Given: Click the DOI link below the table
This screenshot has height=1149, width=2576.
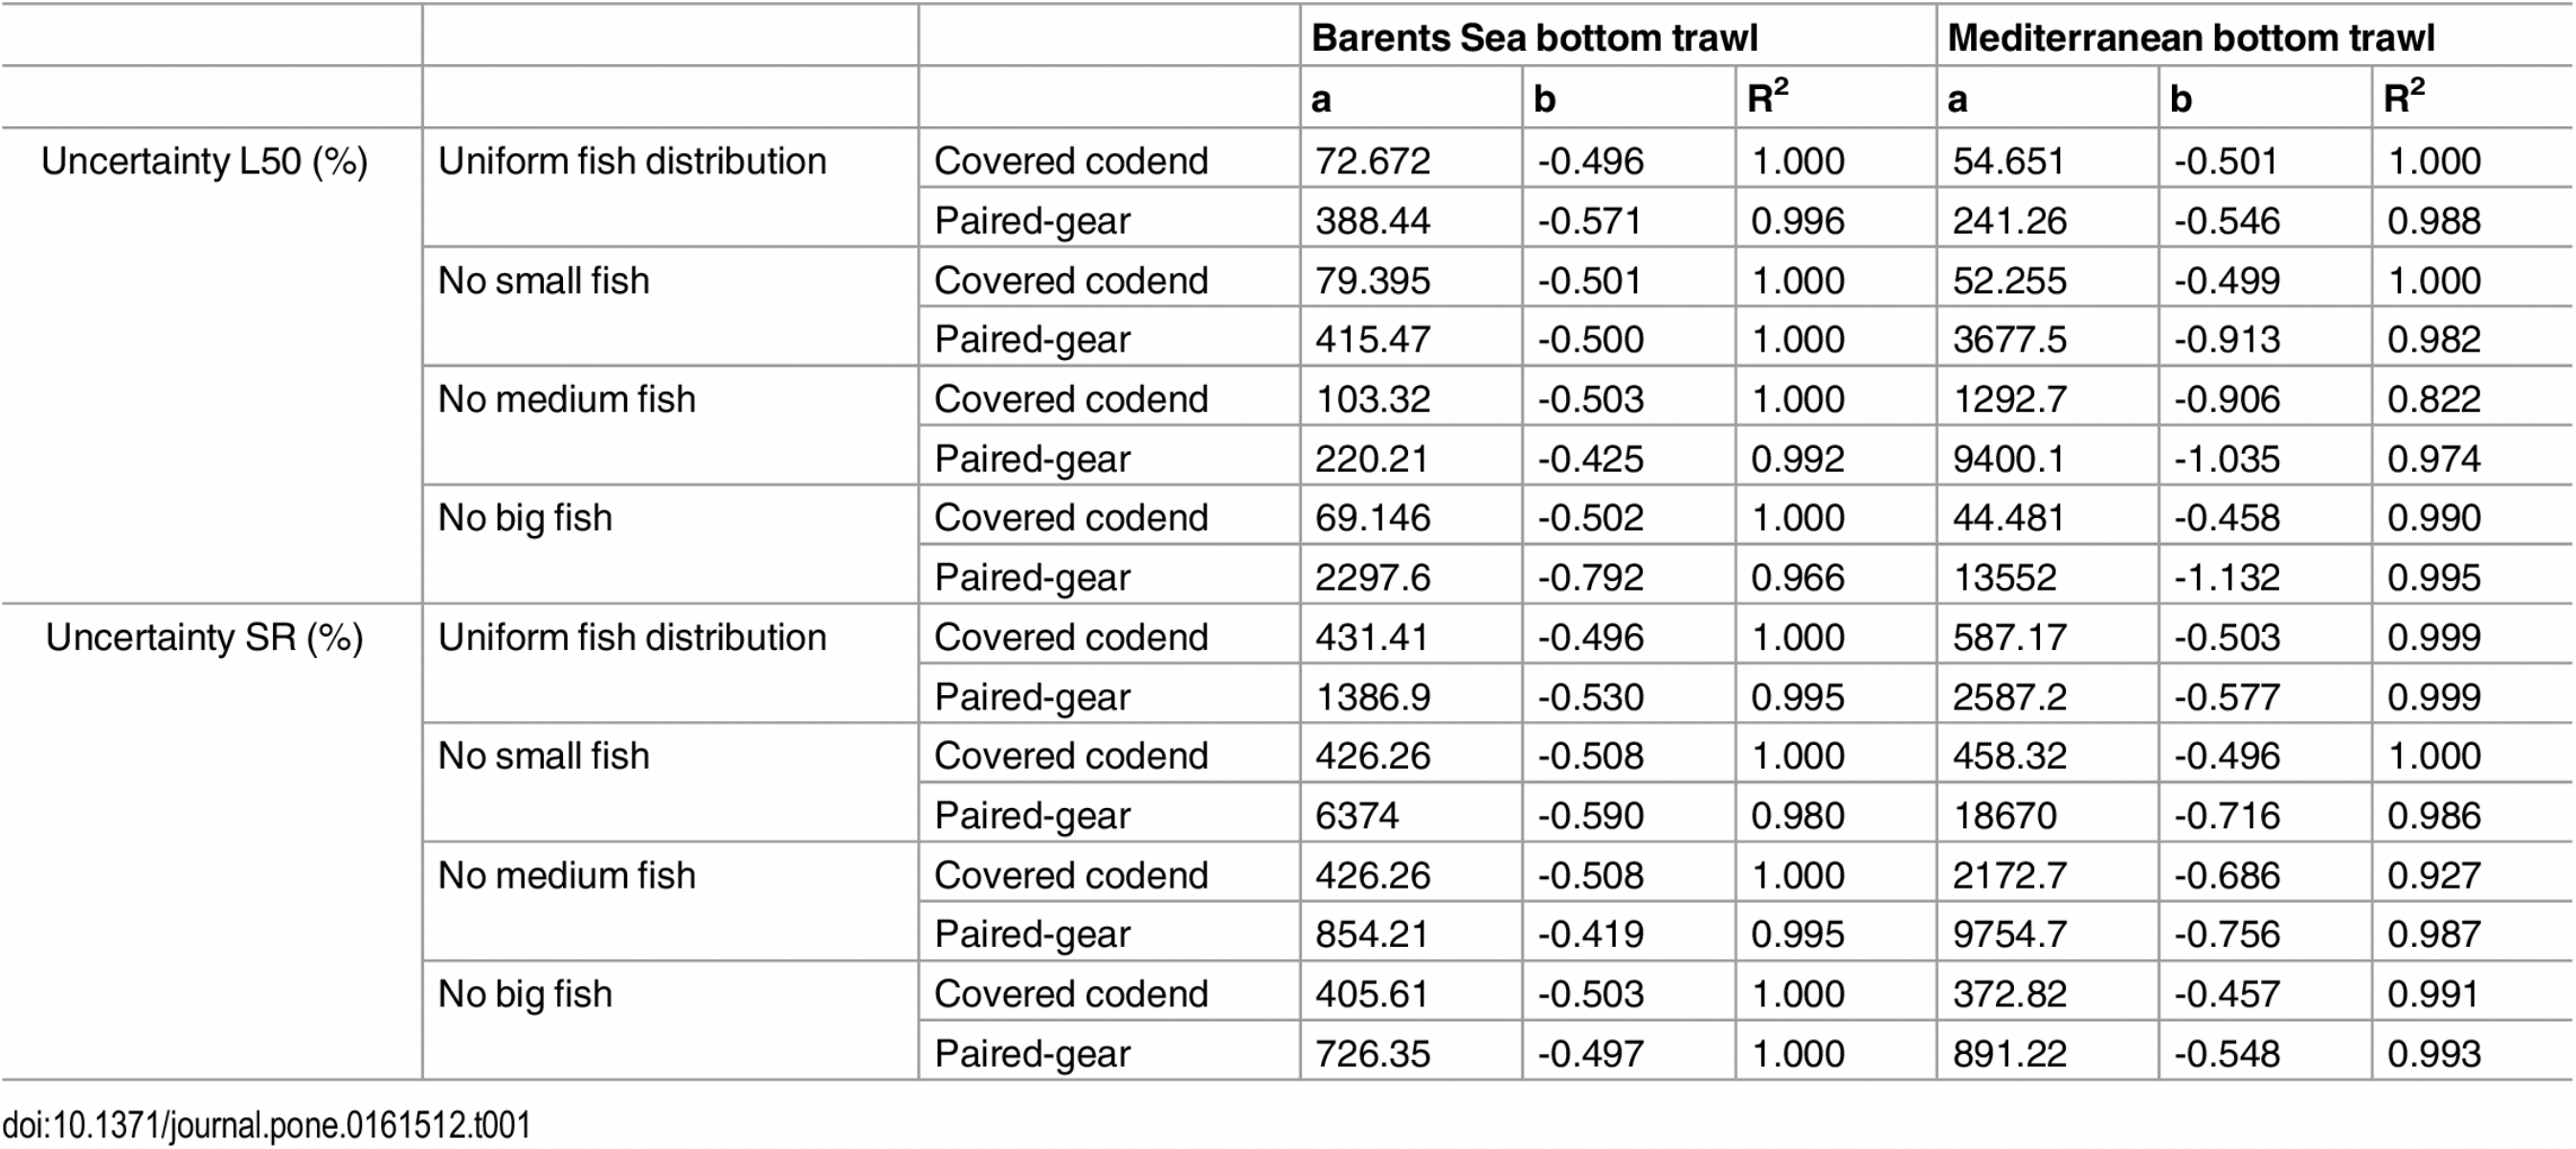Looking at the screenshot, I should (x=266, y=1125).
